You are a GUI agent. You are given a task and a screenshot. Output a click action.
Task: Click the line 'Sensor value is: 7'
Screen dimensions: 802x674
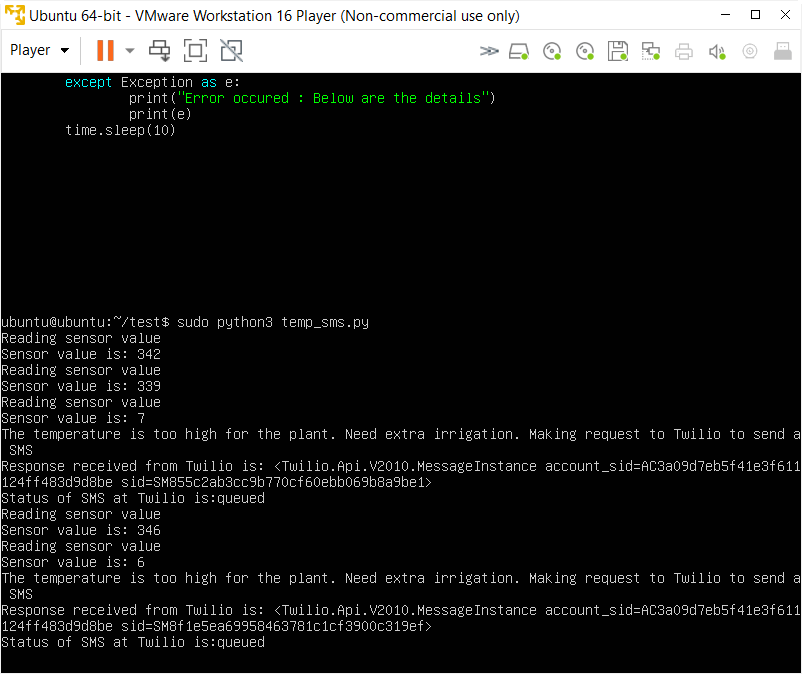coord(73,418)
